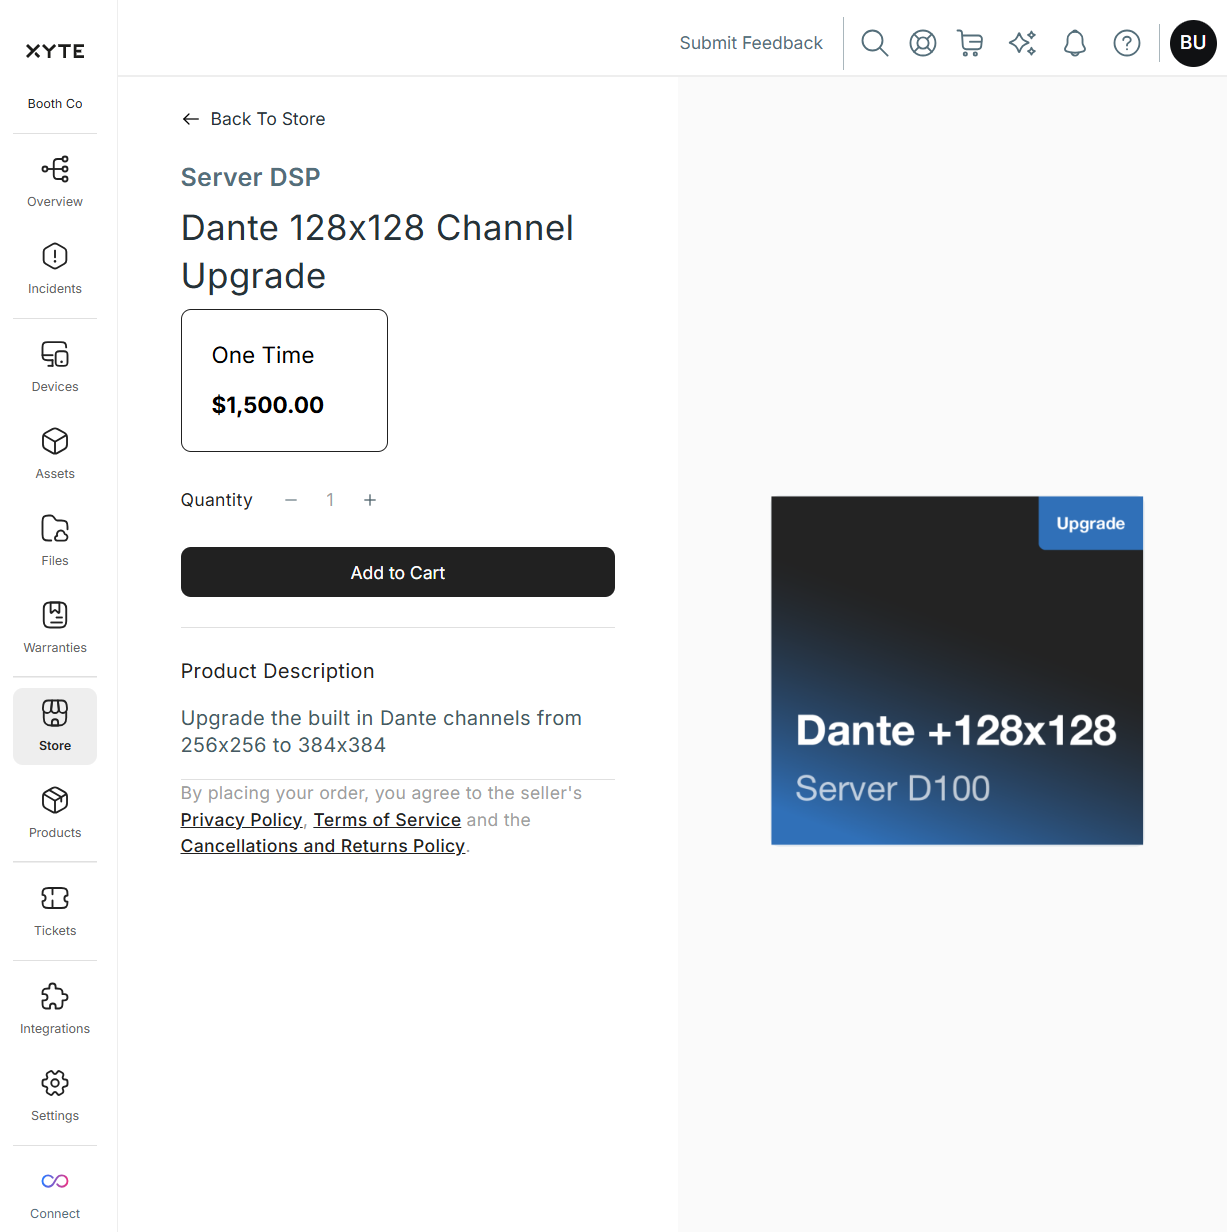Image resolution: width=1227 pixels, height=1232 pixels.
Task: Click the Server DSP heading
Action: coord(251,177)
